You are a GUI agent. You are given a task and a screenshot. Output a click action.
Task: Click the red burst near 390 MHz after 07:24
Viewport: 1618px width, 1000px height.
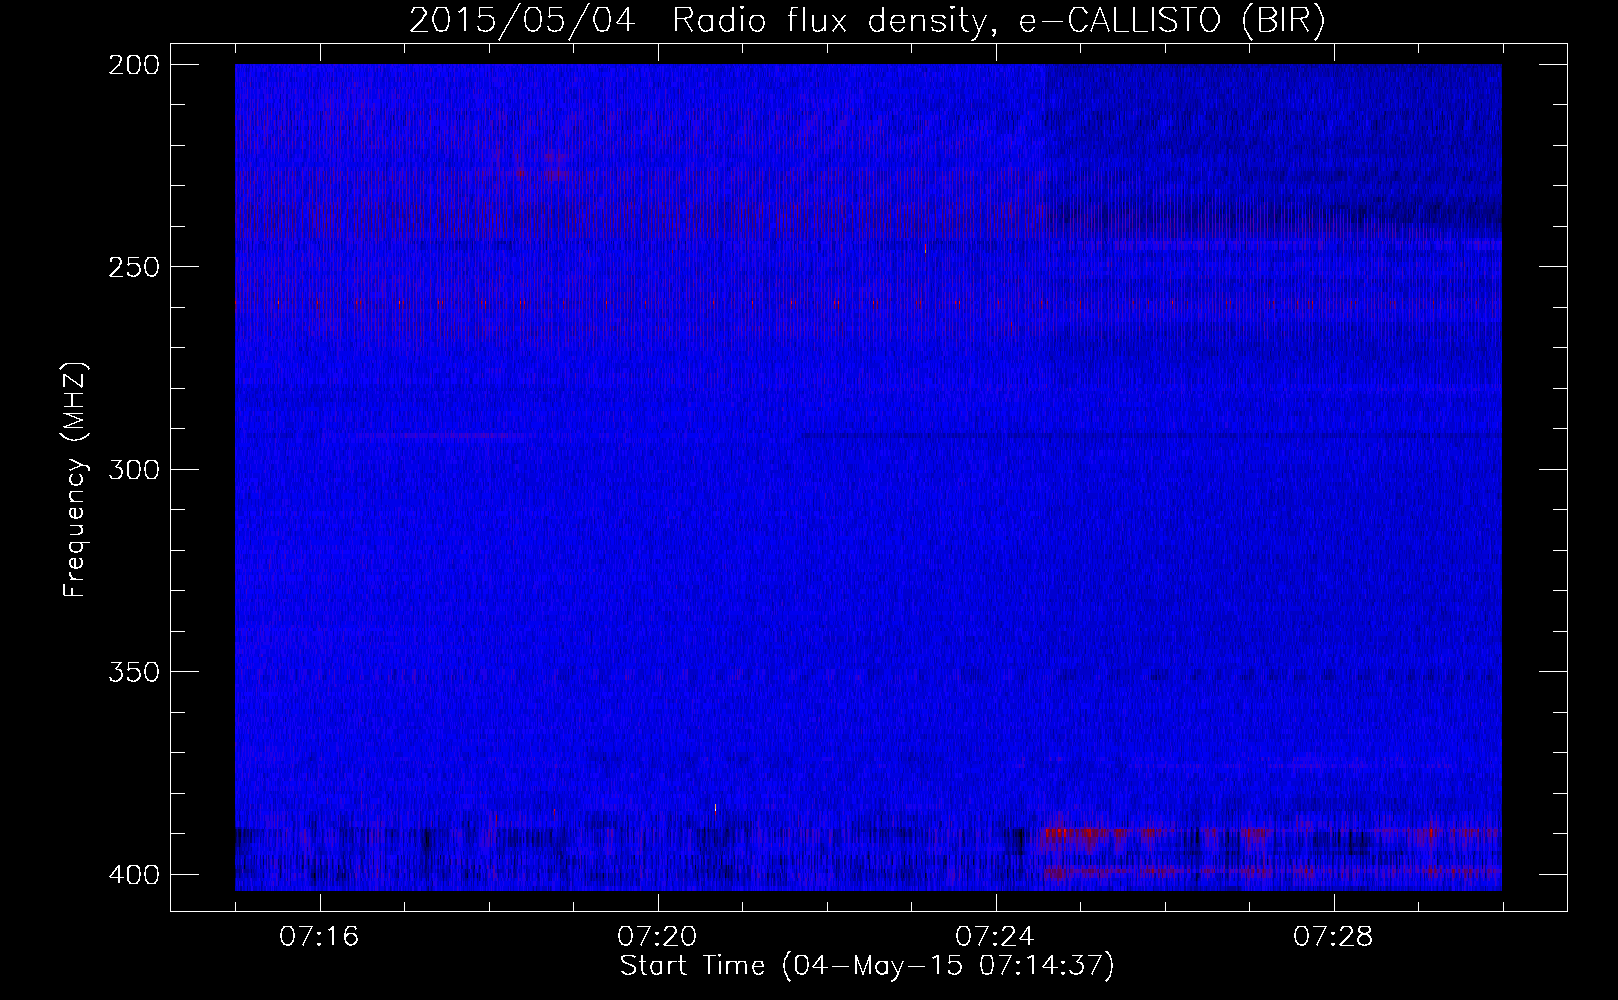(1083, 835)
